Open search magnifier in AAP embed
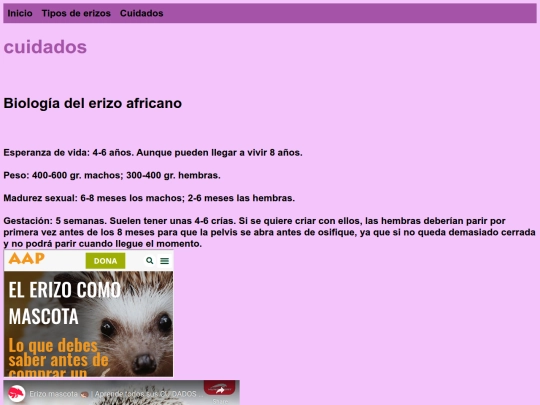This screenshot has width=540, height=405. pyautogui.click(x=149, y=261)
